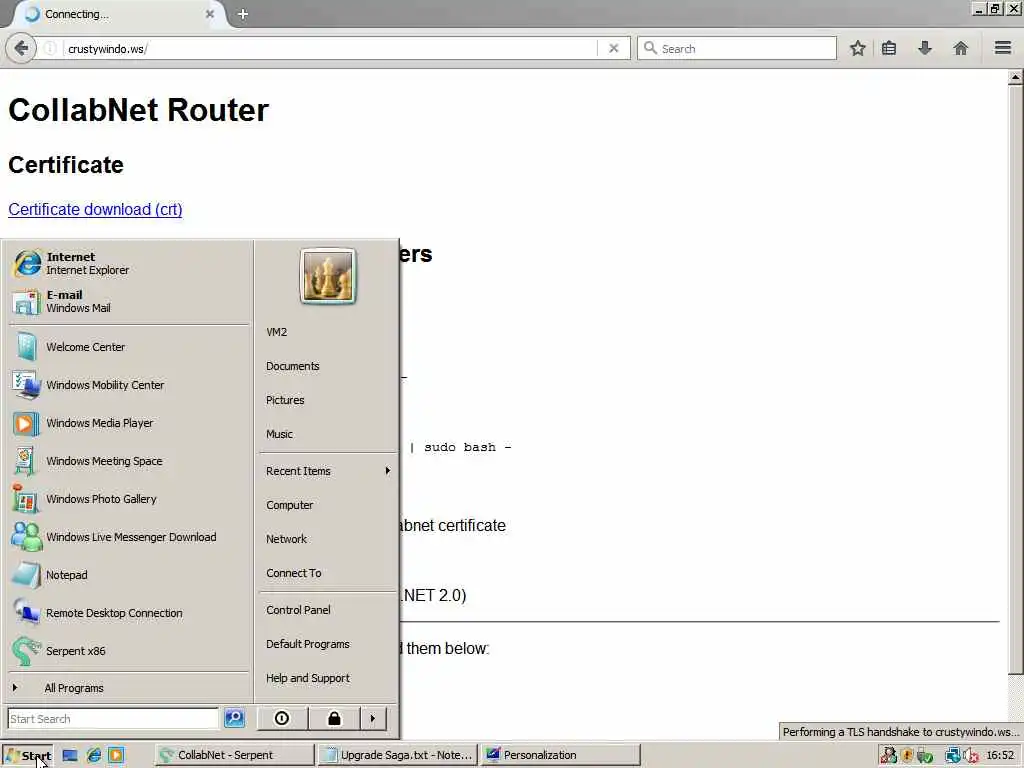
Task: Open Connect To
Action: pos(327,573)
